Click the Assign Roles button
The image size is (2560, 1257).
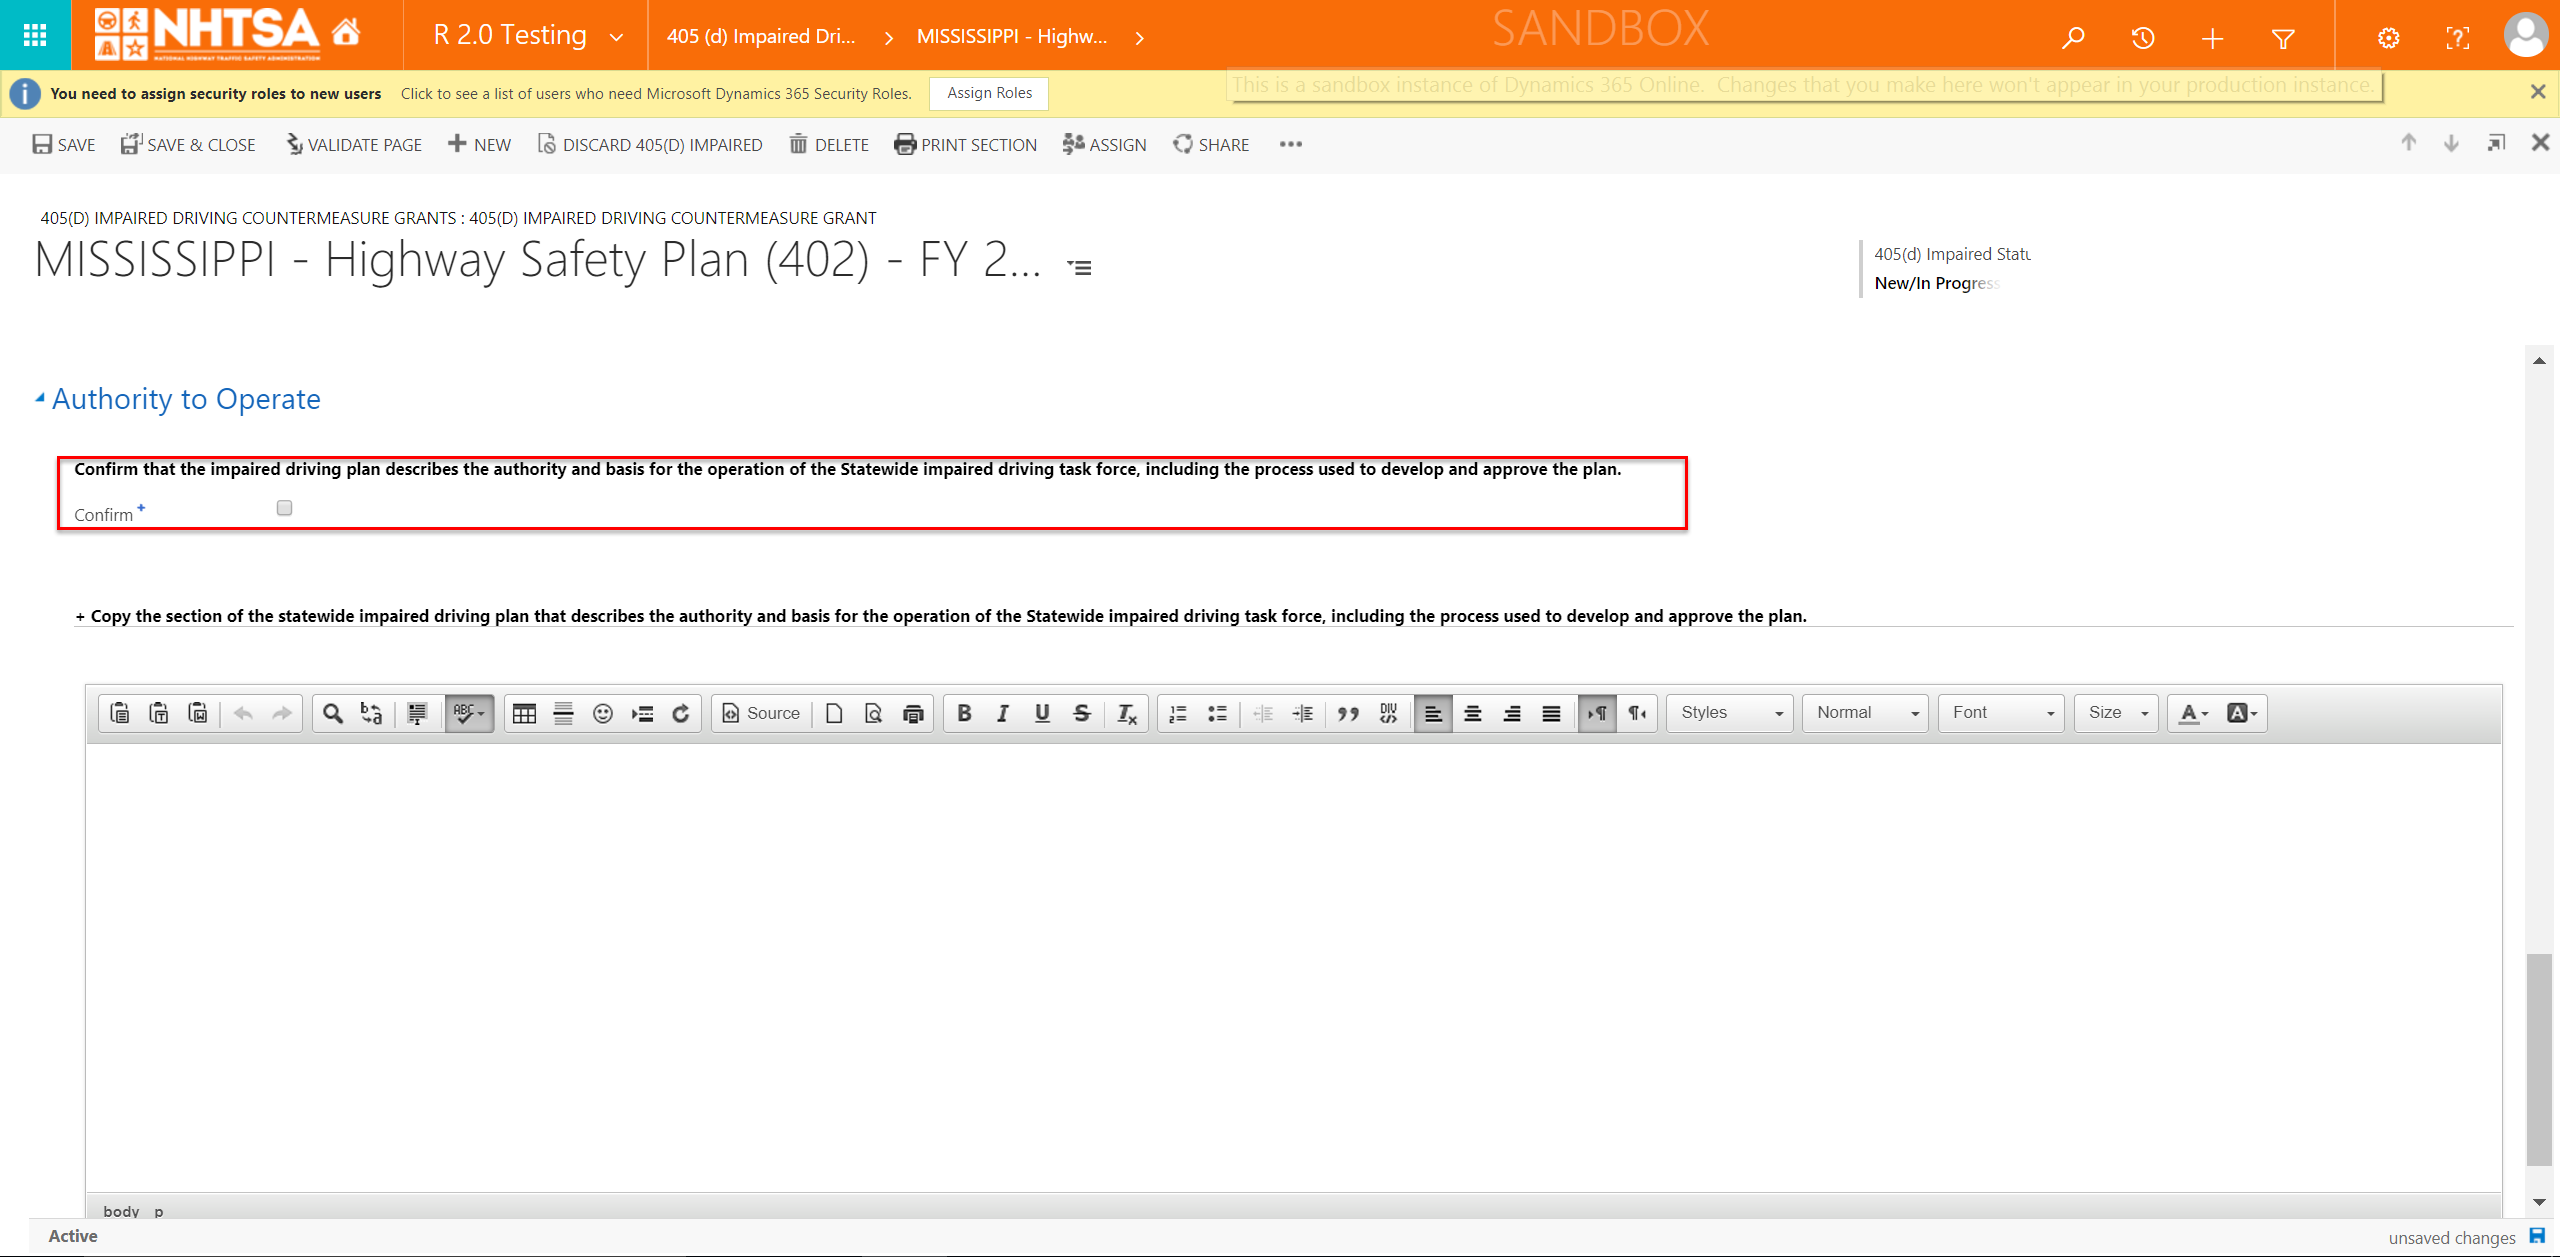coord(989,93)
